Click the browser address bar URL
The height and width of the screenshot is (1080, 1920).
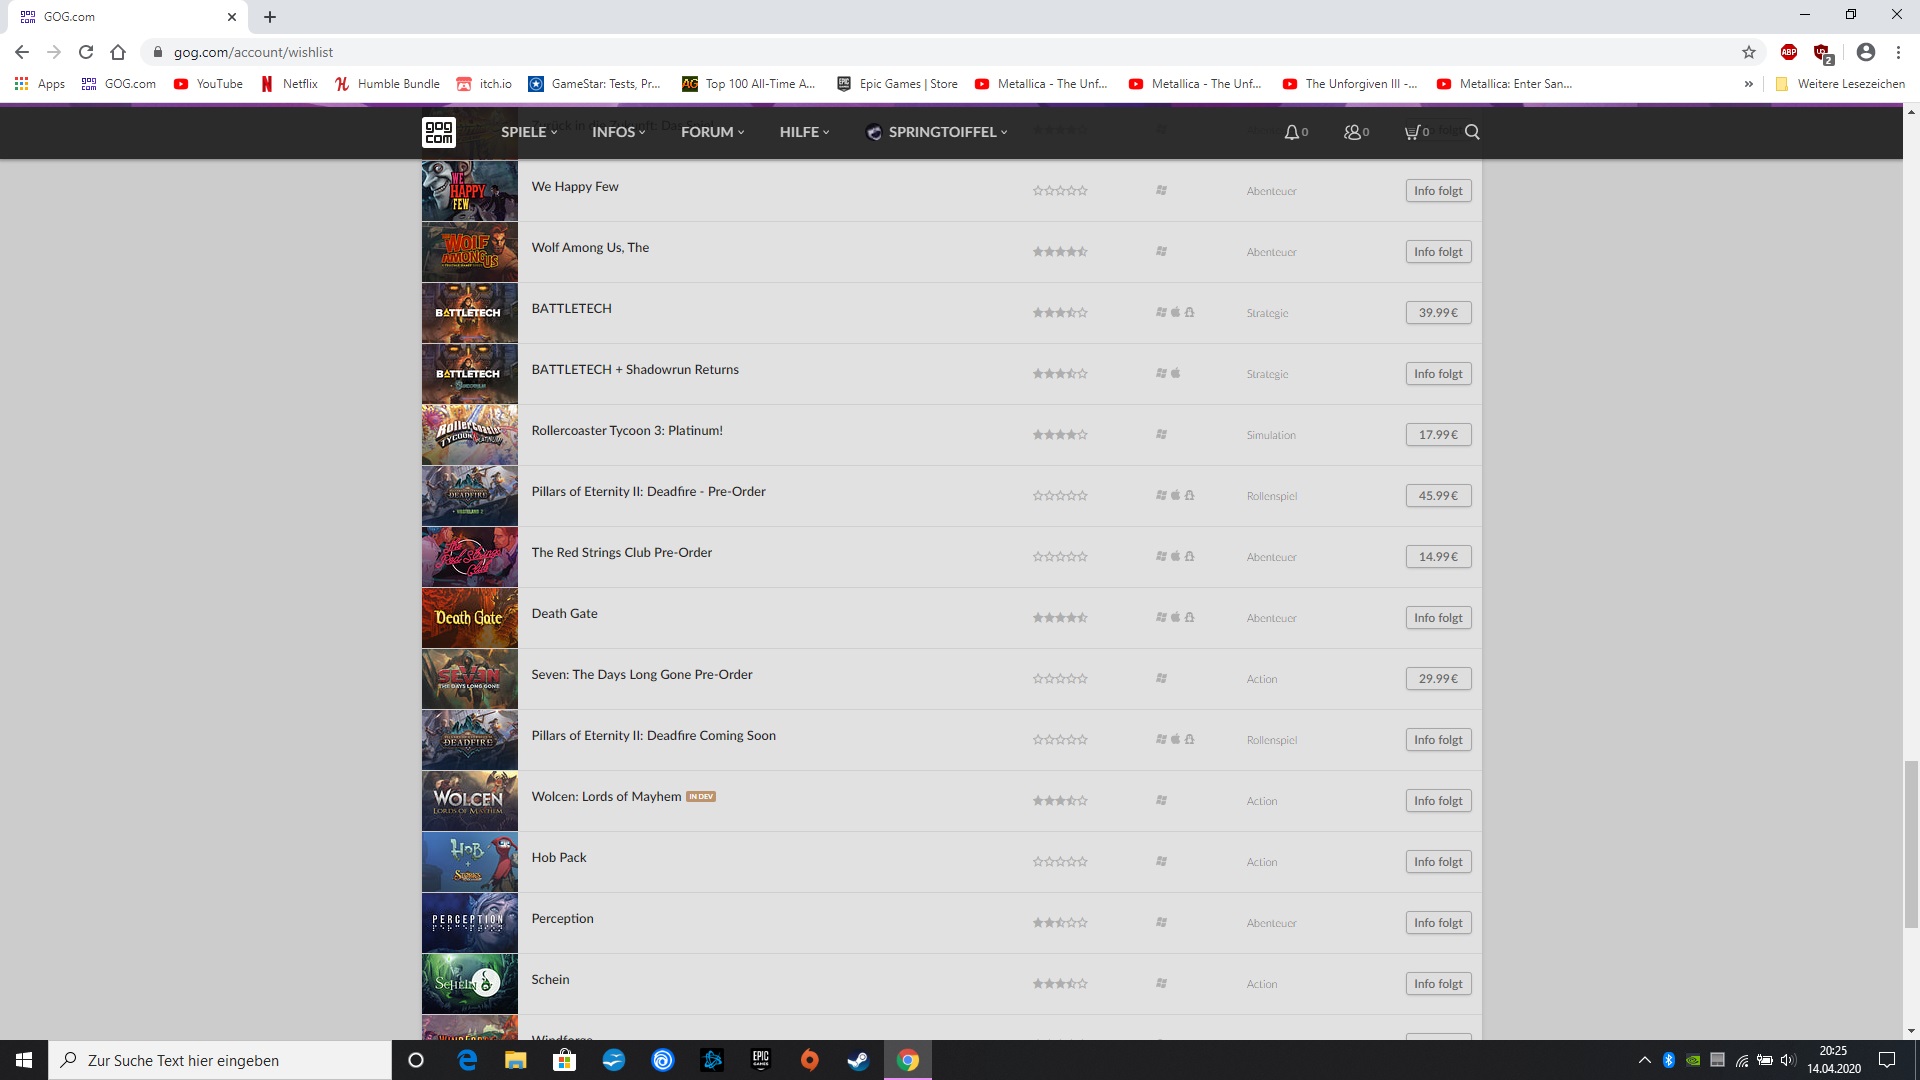253,52
